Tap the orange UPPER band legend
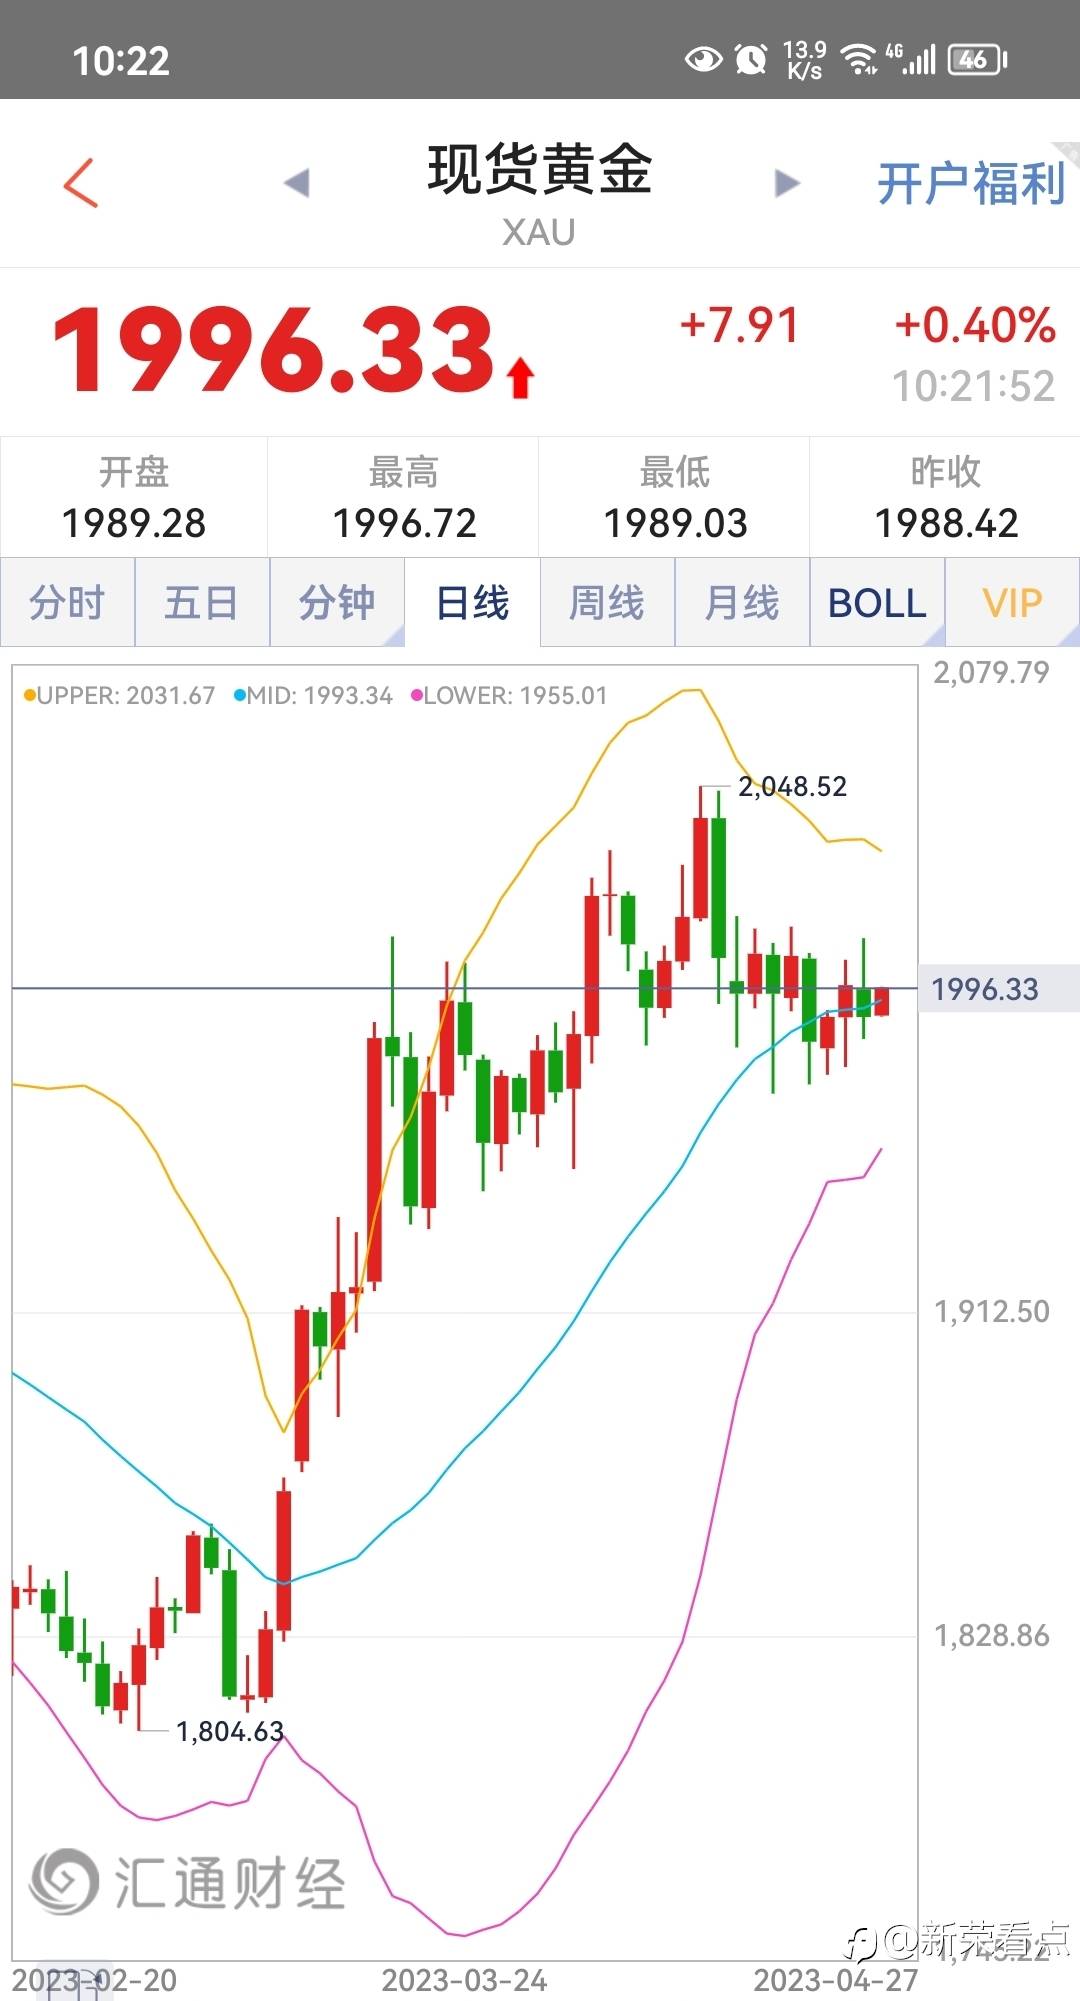1080x2001 pixels. point(120,696)
